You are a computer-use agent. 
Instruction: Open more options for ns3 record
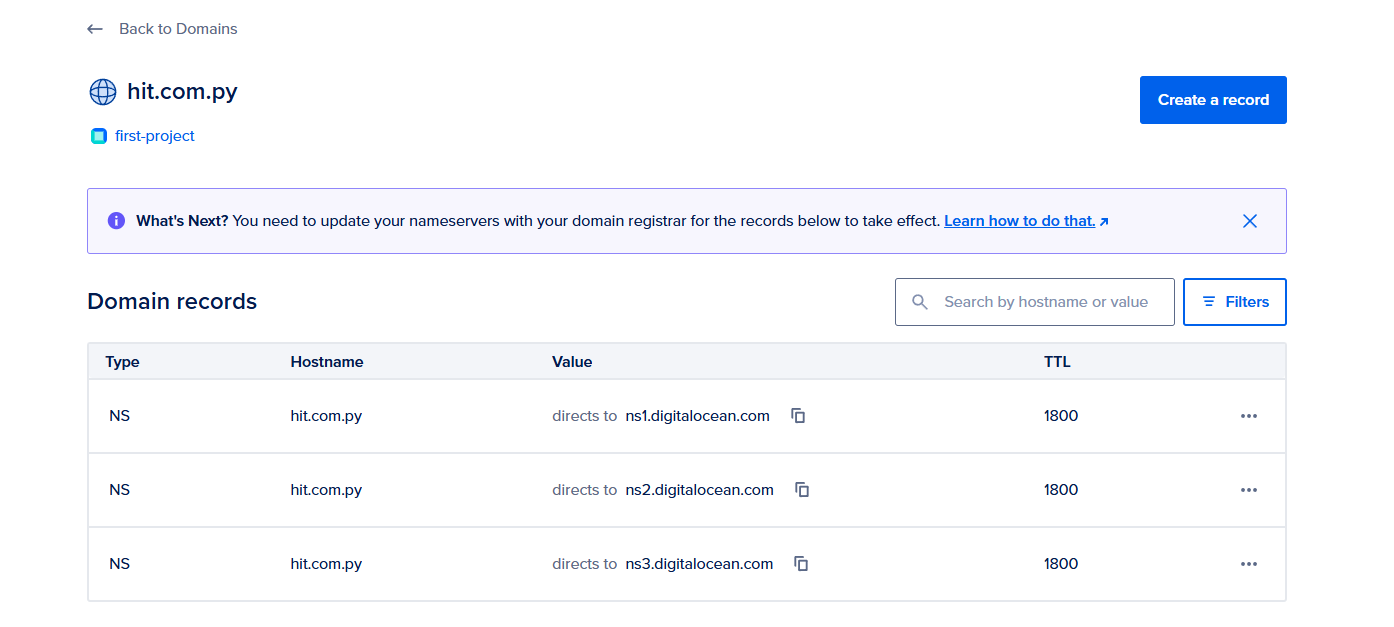(x=1248, y=564)
